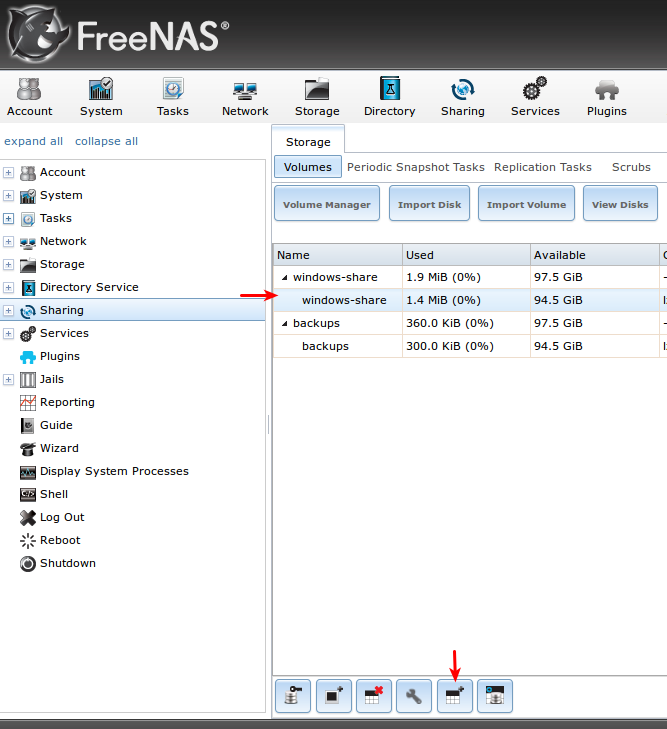Expand the Directory Service tree node
The height and width of the screenshot is (729, 667).
click(x=8, y=287)
